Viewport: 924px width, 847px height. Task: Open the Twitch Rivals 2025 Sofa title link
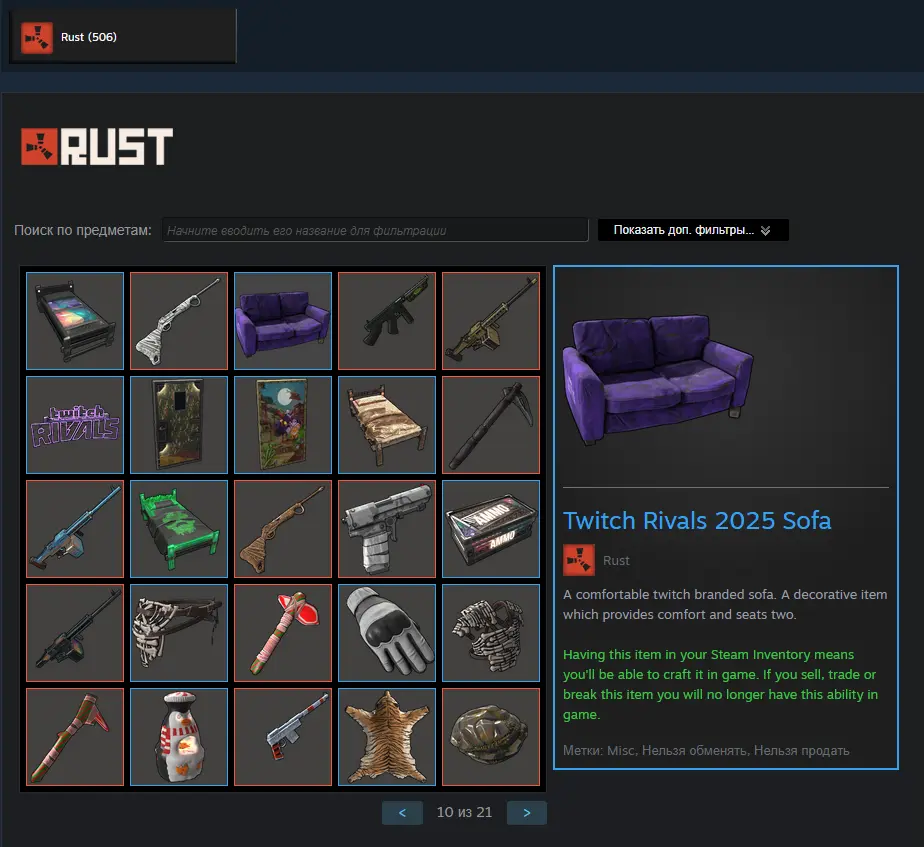tap(697, 520)
